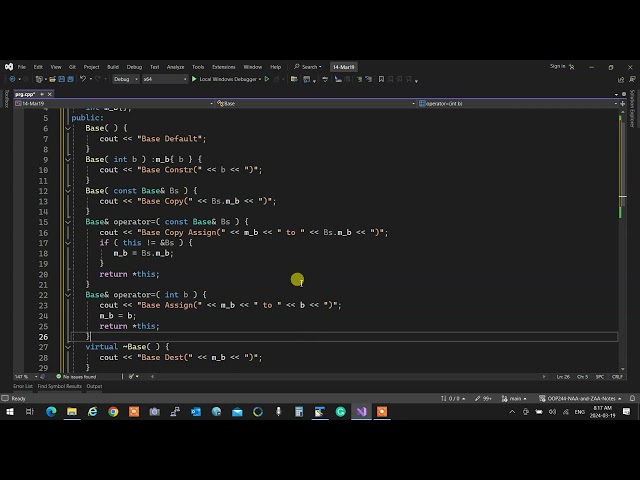Viewport: 640px width, 480px height.
Task: Click the No issues found indicator
Action: point(76,376)
